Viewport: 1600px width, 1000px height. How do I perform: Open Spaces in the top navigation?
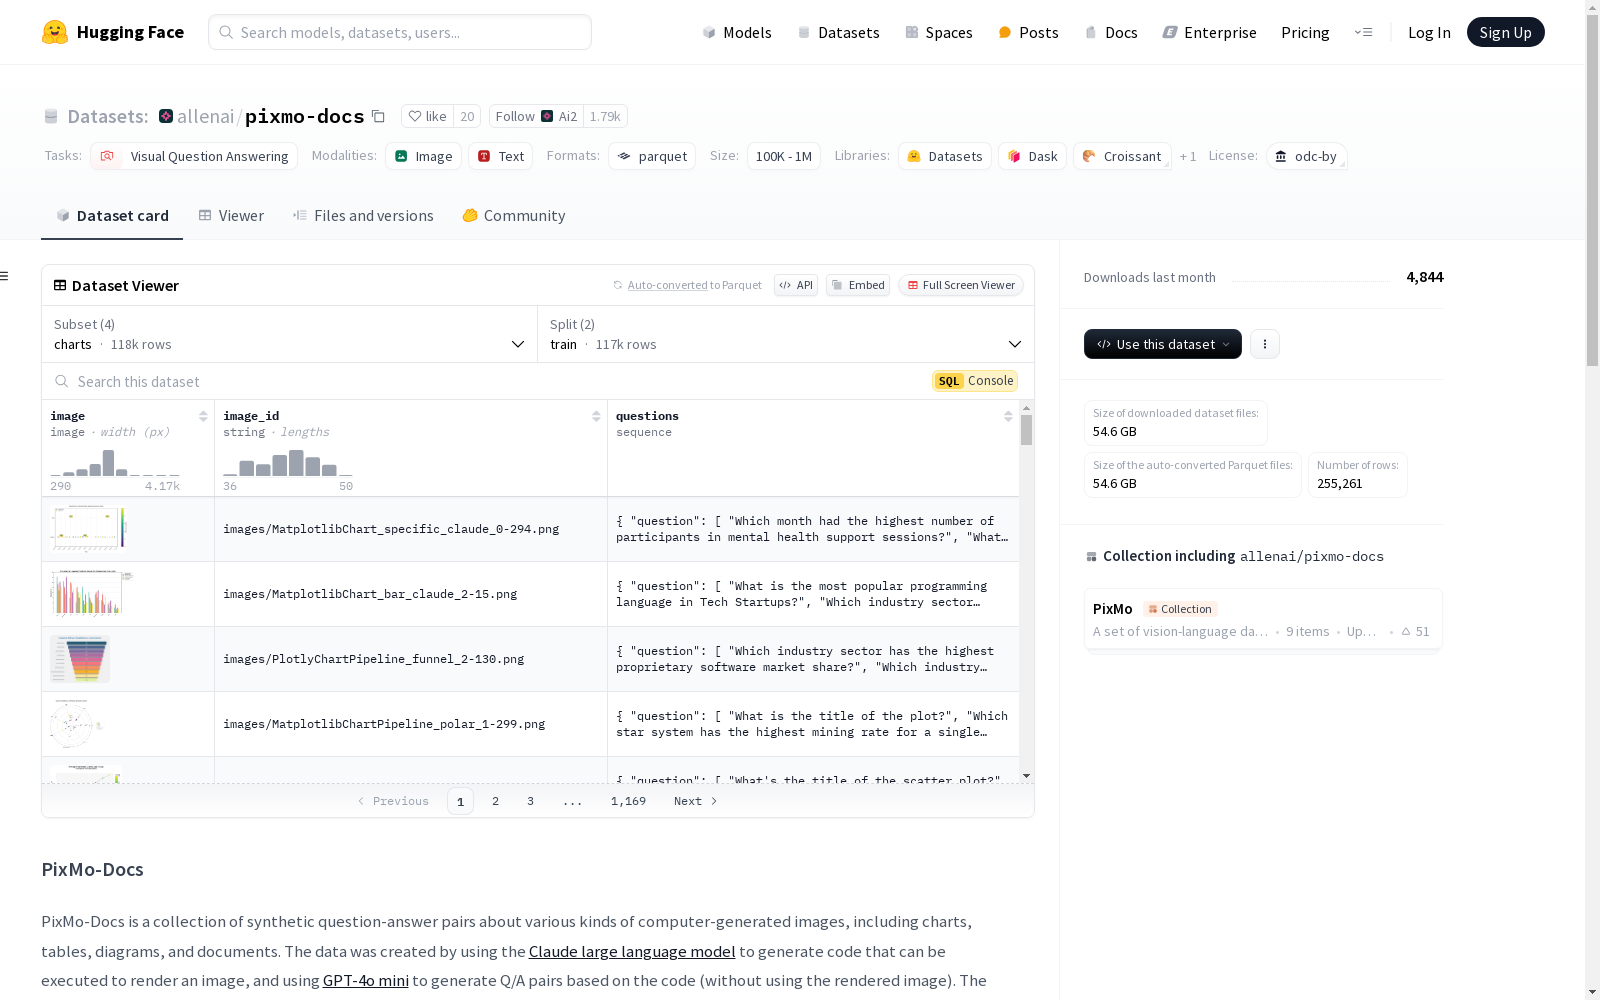pyautogui.click(x=939, y=32)
